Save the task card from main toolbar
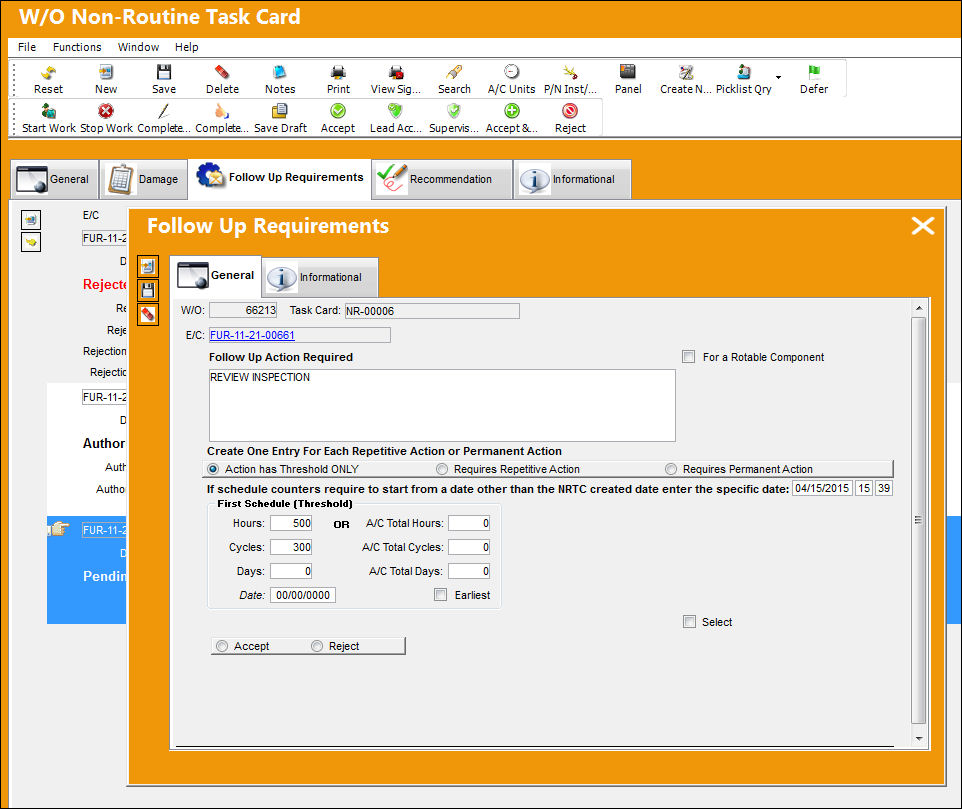This screenshot has width=962, height=809. click(x=164, y=73)
